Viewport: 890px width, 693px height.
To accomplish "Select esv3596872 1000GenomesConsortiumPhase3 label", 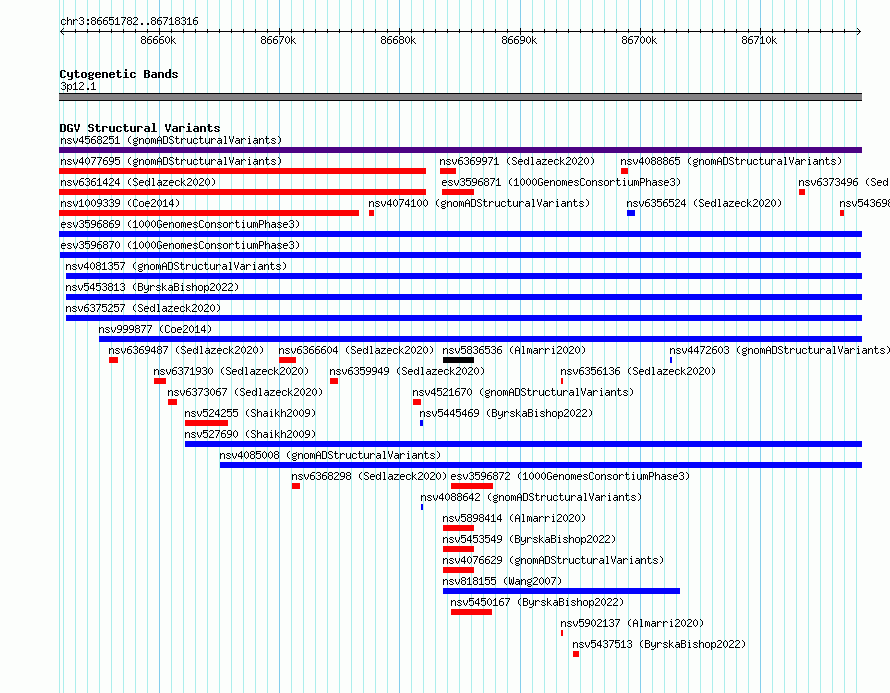I will click(x=570, y=476).
